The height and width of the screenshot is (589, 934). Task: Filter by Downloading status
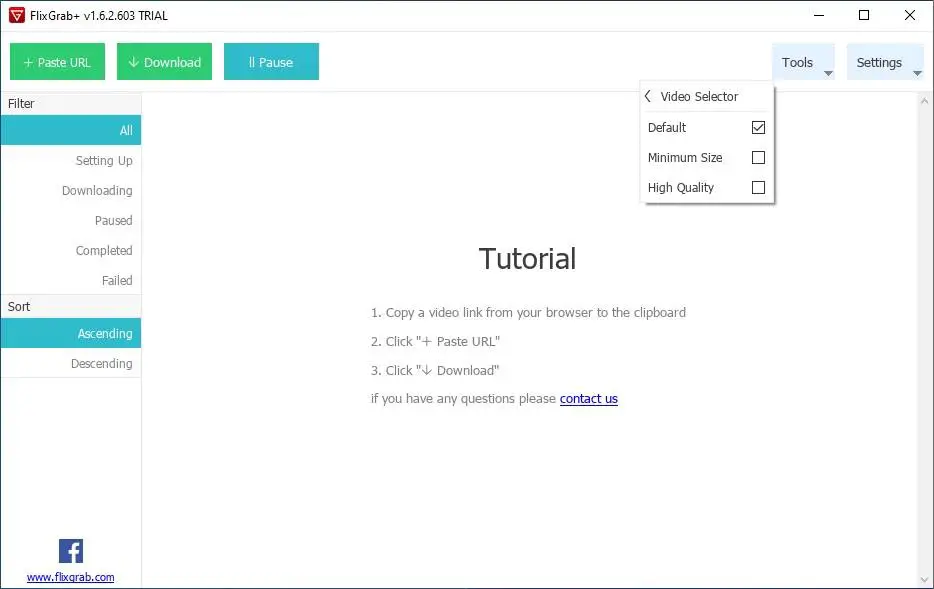[x=71, y=191]
